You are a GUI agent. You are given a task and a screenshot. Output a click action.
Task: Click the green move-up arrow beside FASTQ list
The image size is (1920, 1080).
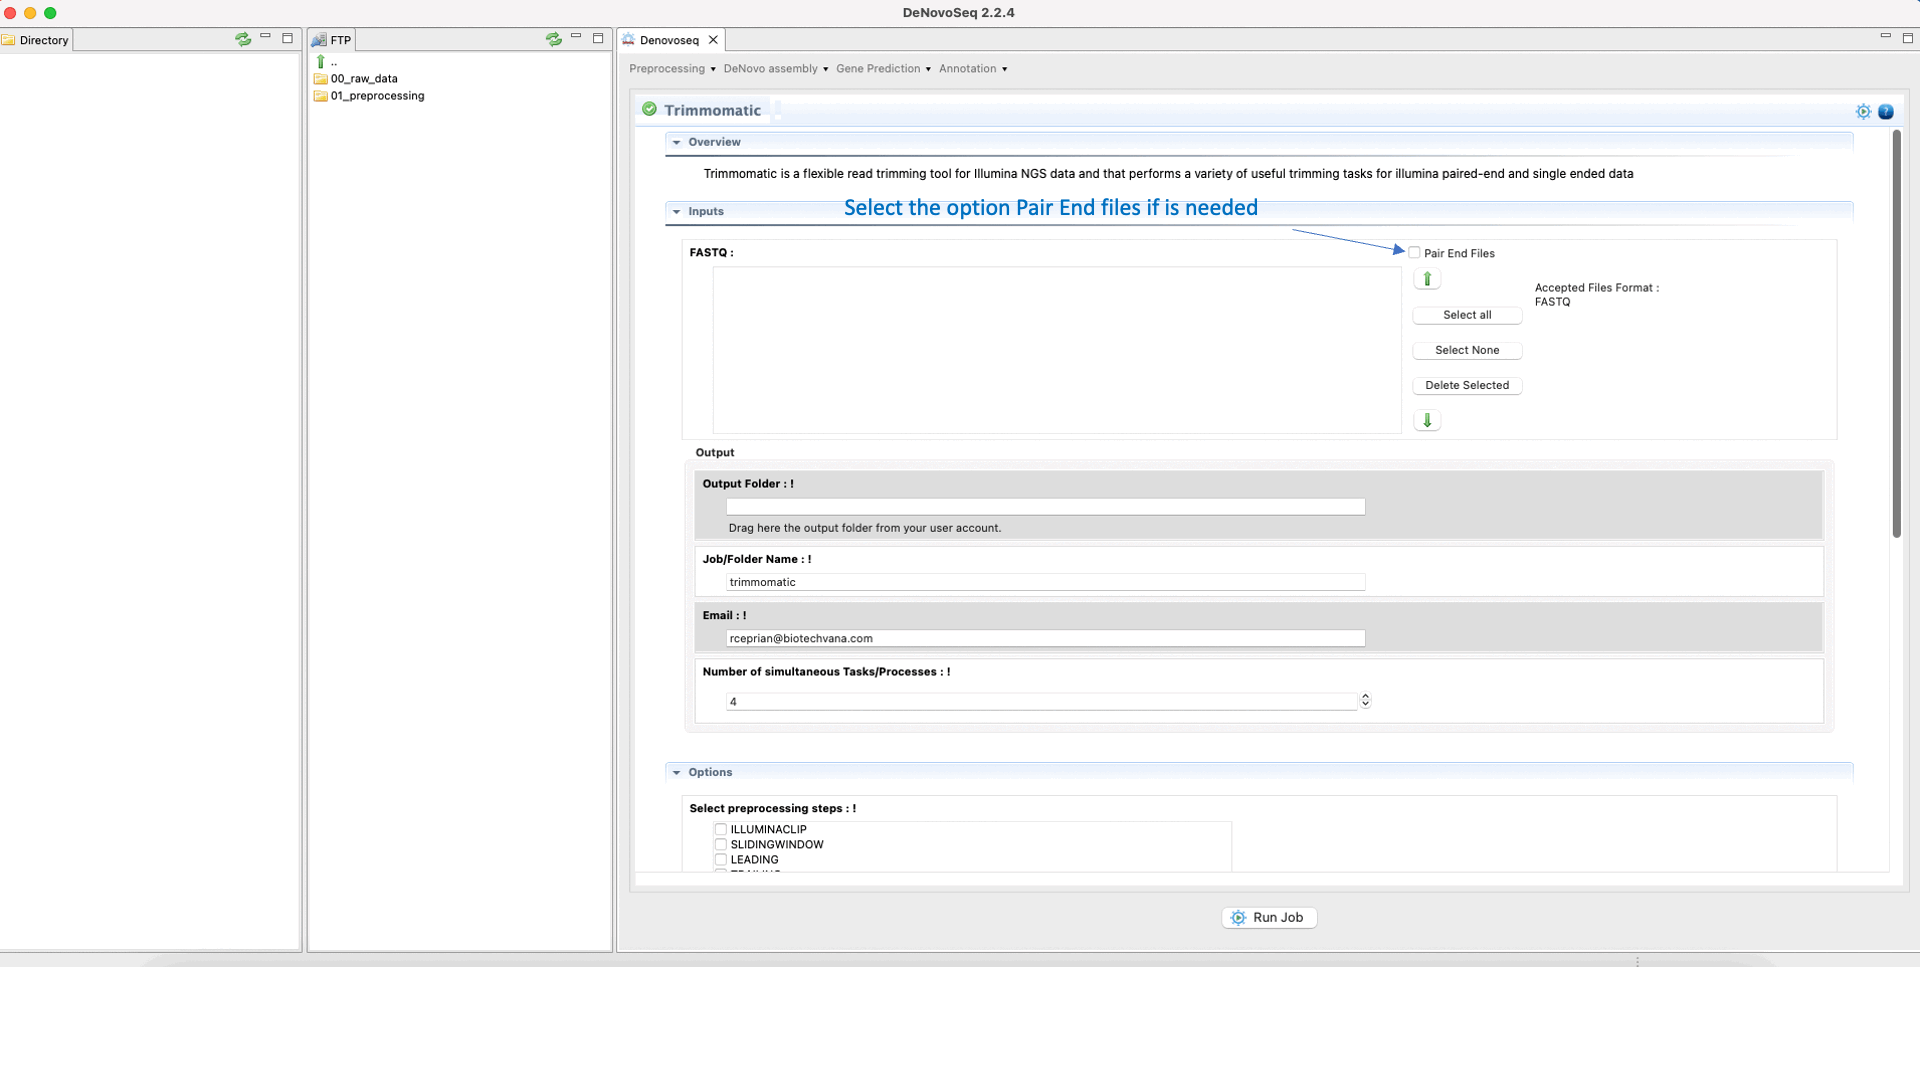(x=1427, y=280)
